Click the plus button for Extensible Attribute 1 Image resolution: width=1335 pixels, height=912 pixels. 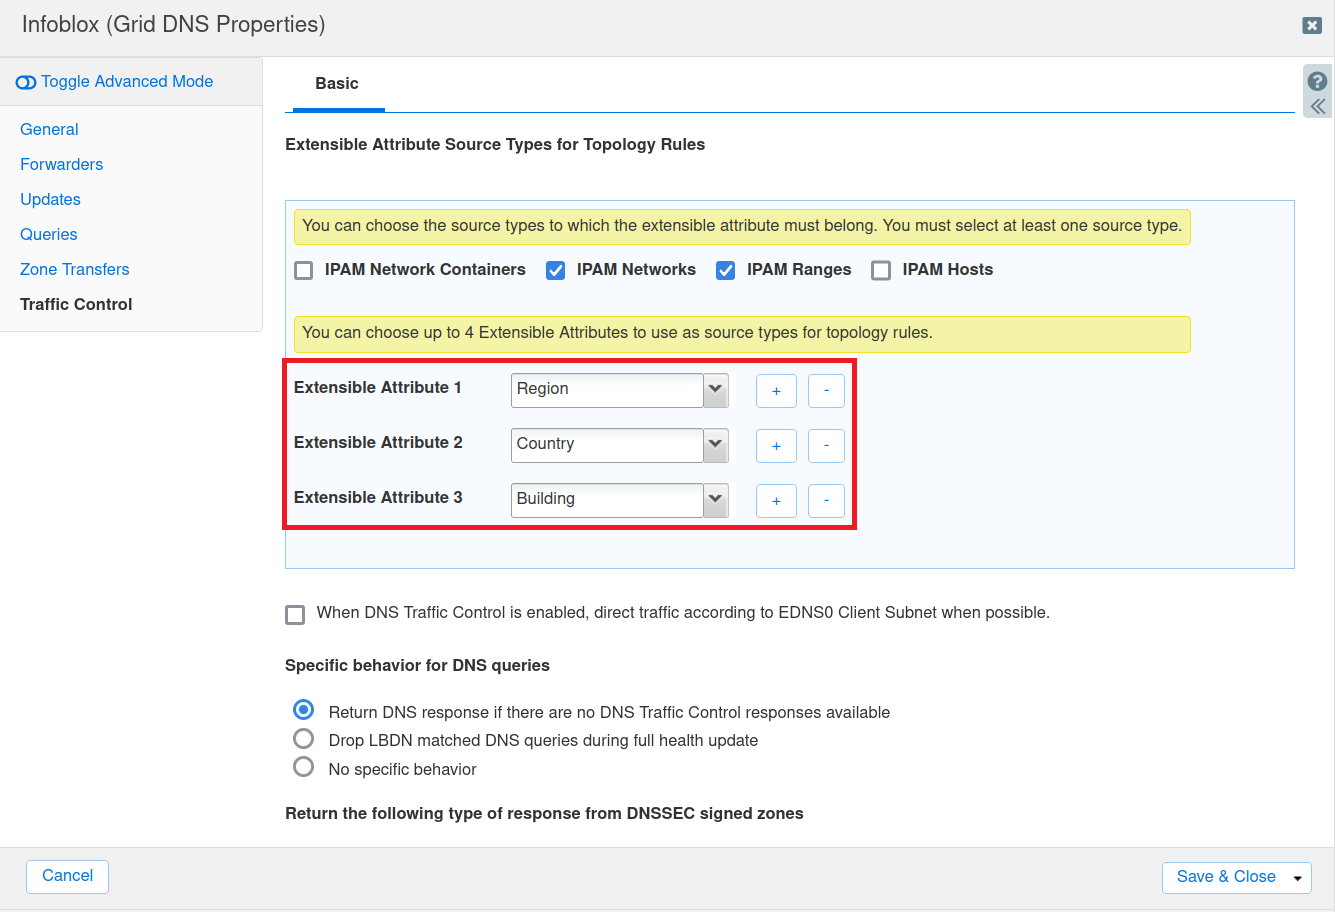click(776, 391)
